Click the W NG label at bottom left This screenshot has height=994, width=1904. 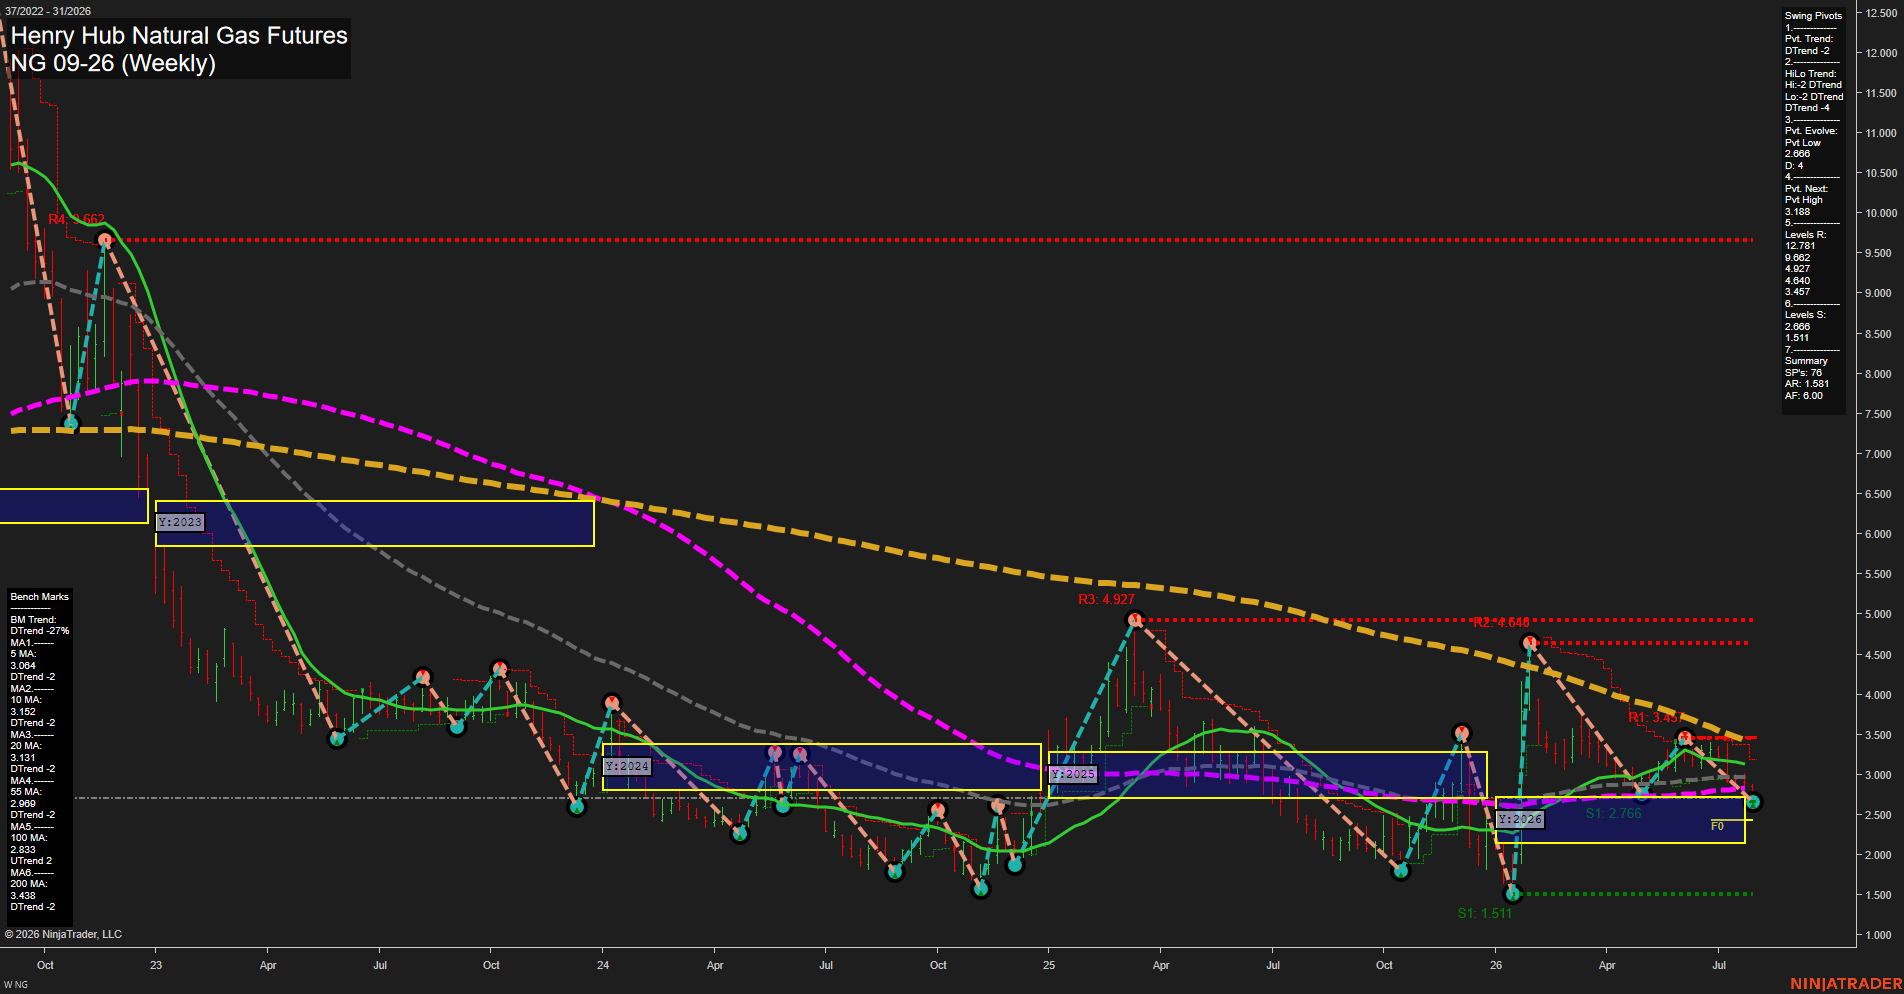tap(16, 985)
